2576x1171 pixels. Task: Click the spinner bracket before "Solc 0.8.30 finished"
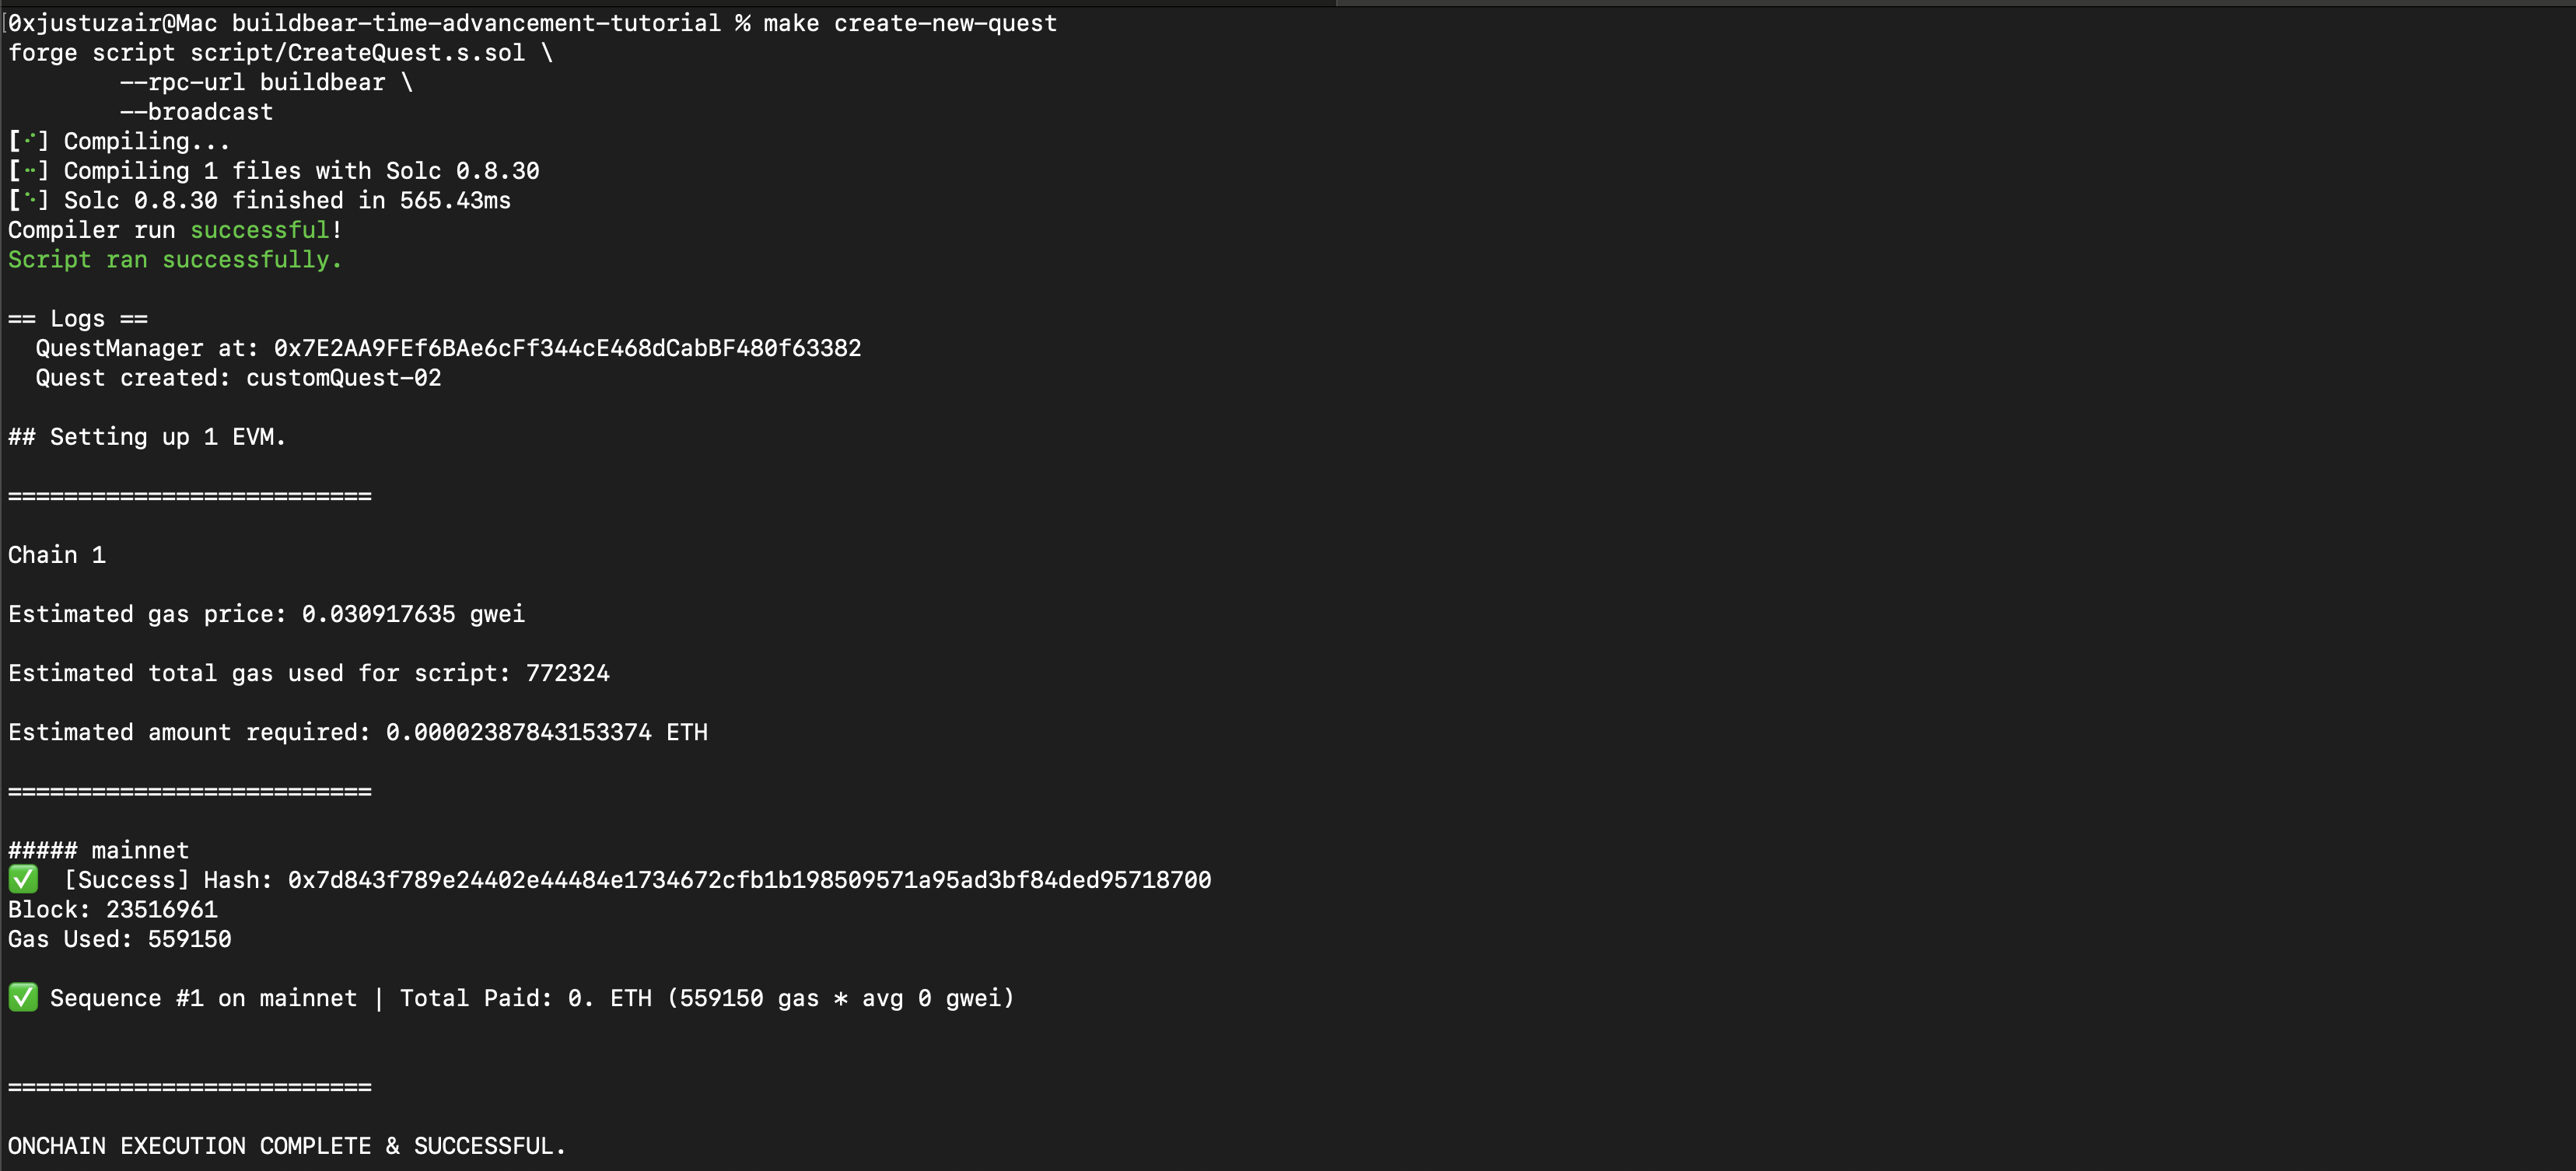coord(29,201)
